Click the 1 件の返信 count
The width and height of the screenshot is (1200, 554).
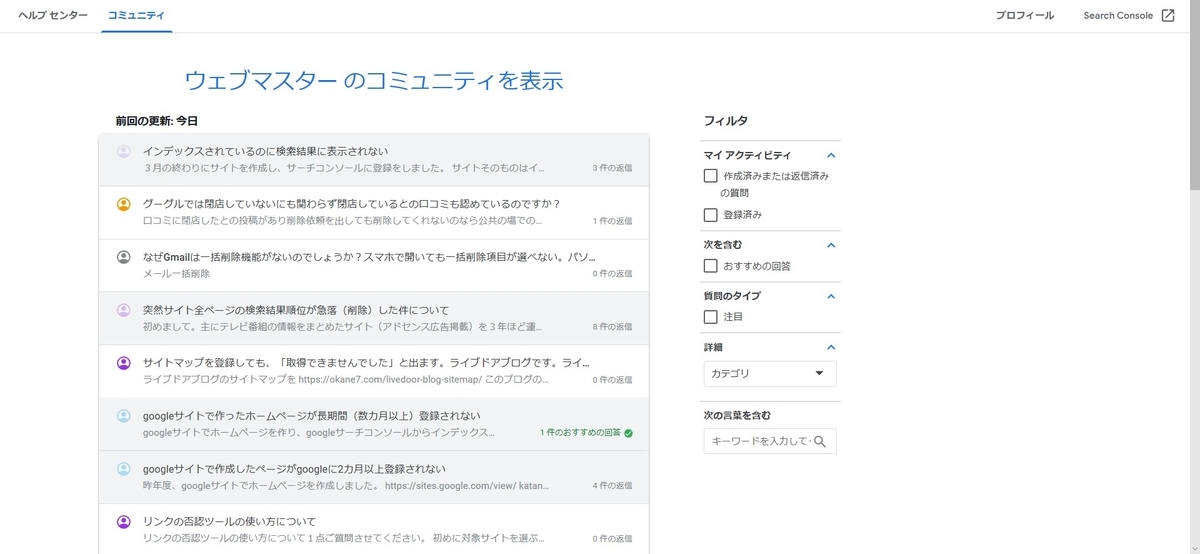[612, 221]
